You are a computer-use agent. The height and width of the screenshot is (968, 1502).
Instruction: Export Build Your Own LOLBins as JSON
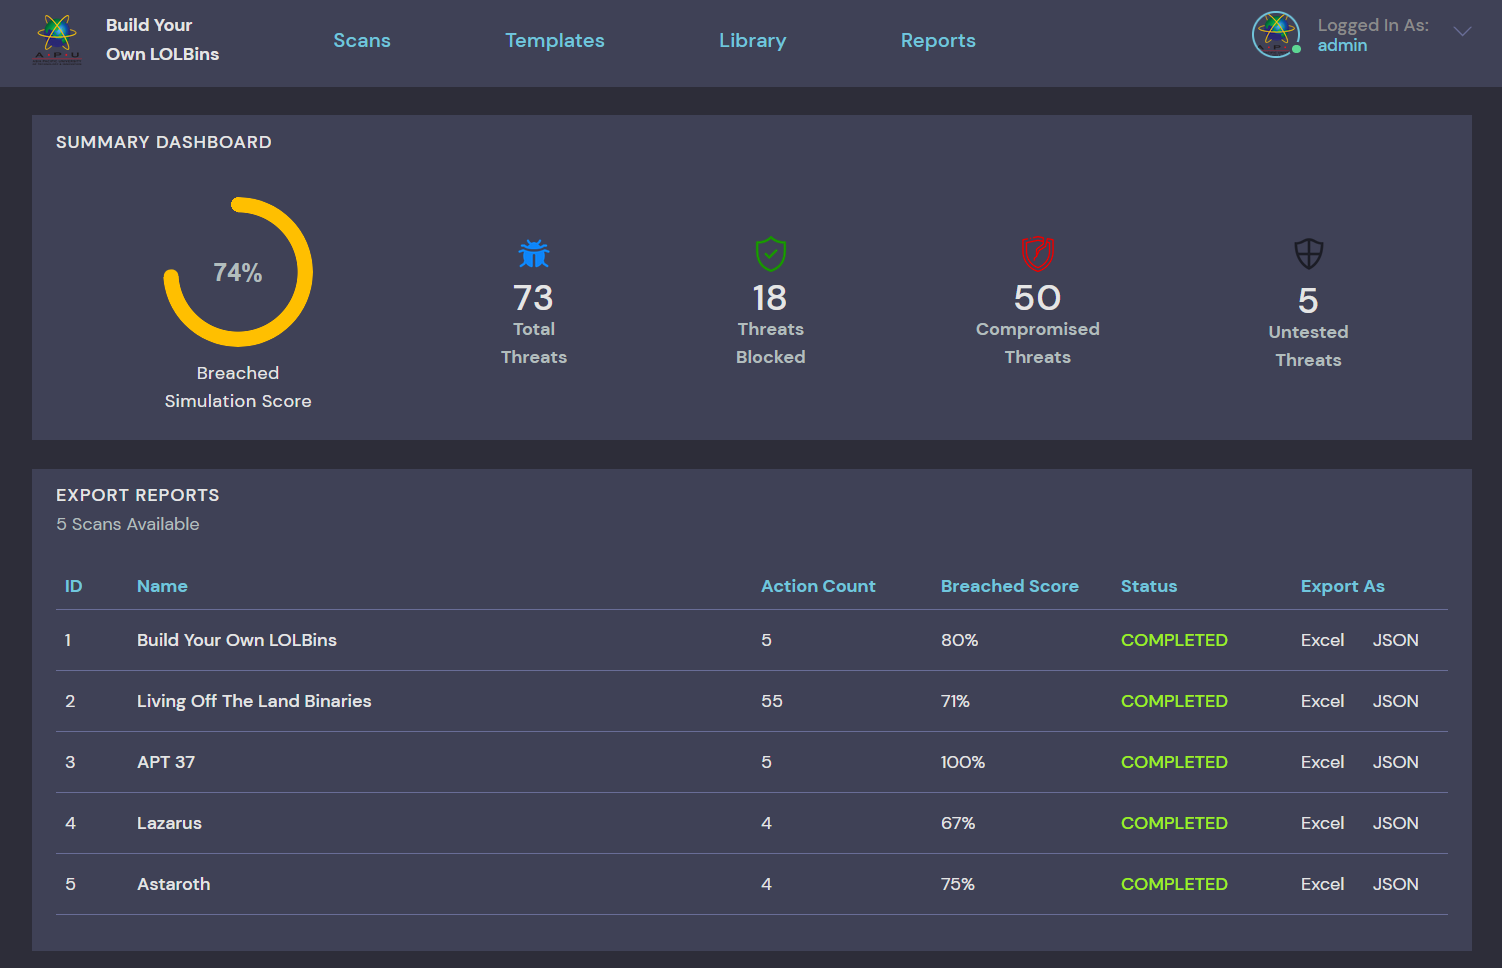pyautogui.click(x=1395, y=640)
